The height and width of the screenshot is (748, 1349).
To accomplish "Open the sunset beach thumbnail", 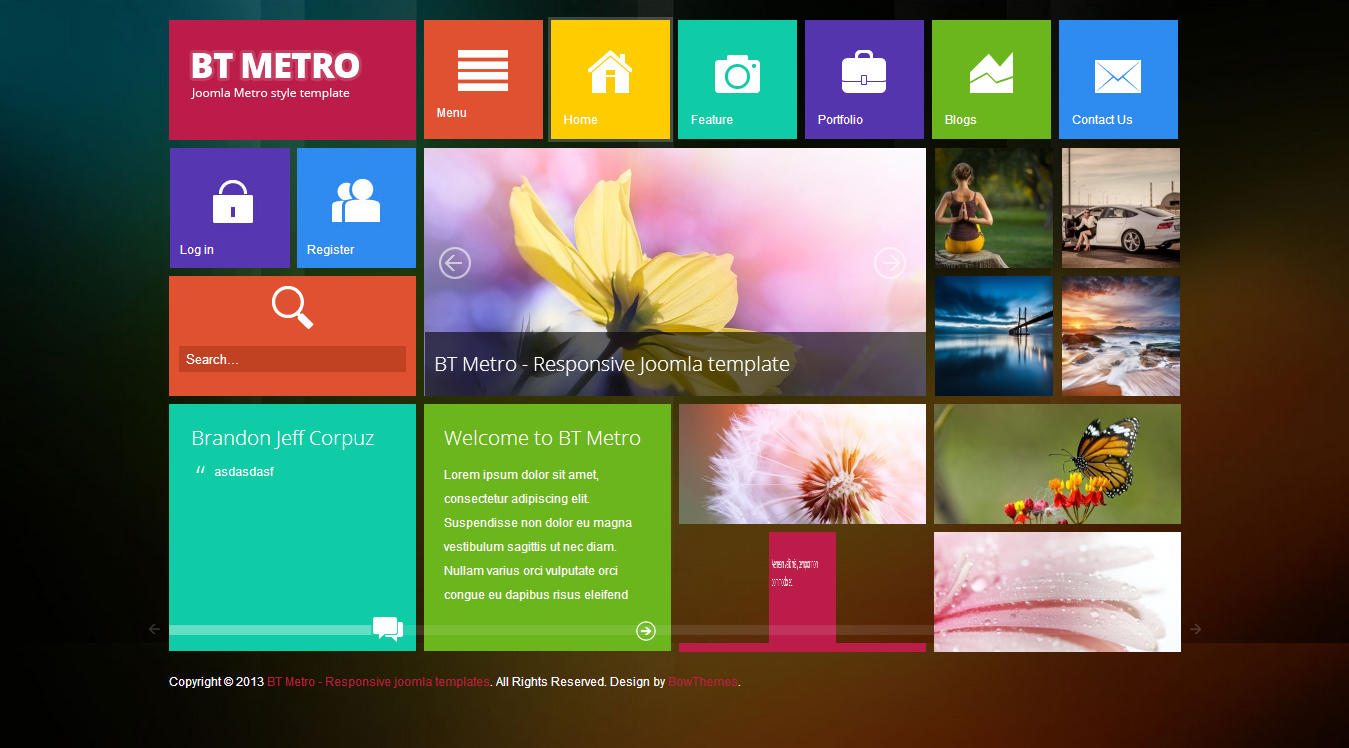I will (x=1121, y=336).
